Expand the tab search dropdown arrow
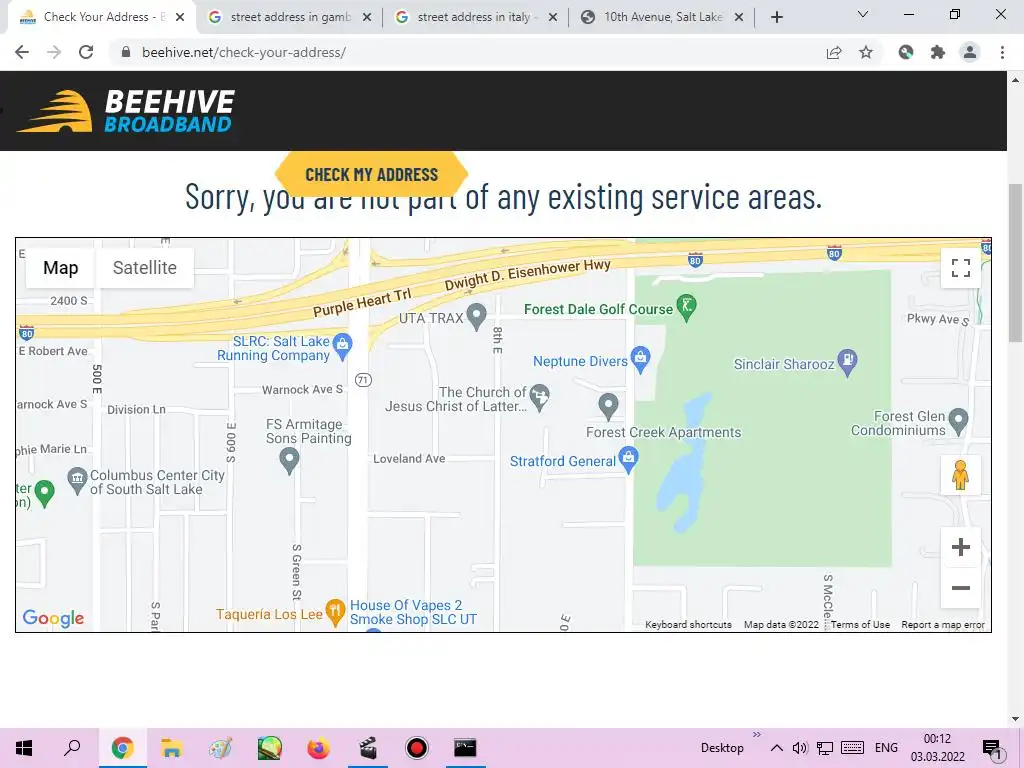The image size is (1024, 768). point(863,15)
